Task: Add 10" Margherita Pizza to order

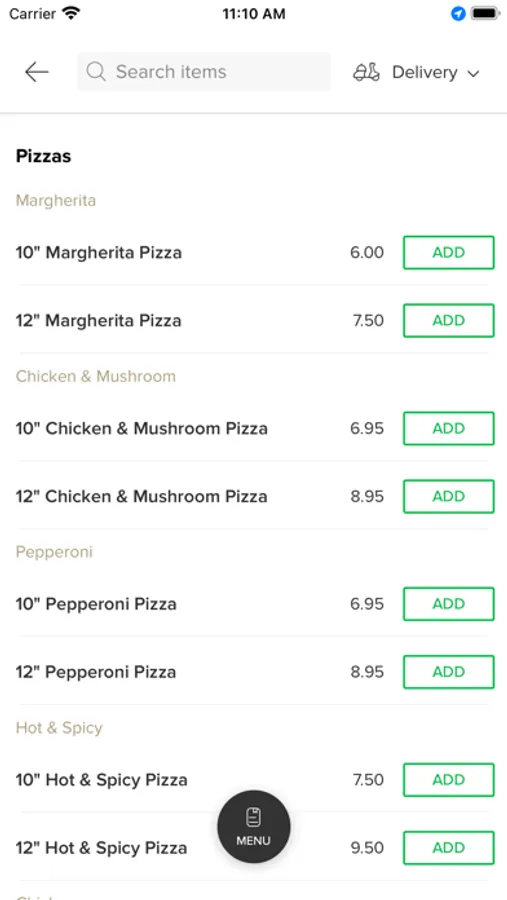Action: pos(448,253)
